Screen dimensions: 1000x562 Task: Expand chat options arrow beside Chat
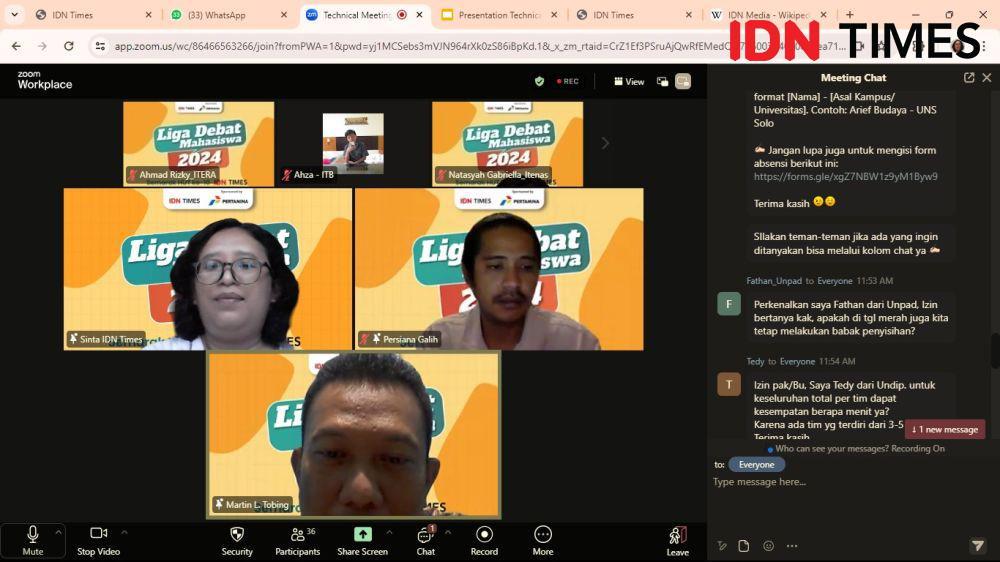[x=448, y=531]
